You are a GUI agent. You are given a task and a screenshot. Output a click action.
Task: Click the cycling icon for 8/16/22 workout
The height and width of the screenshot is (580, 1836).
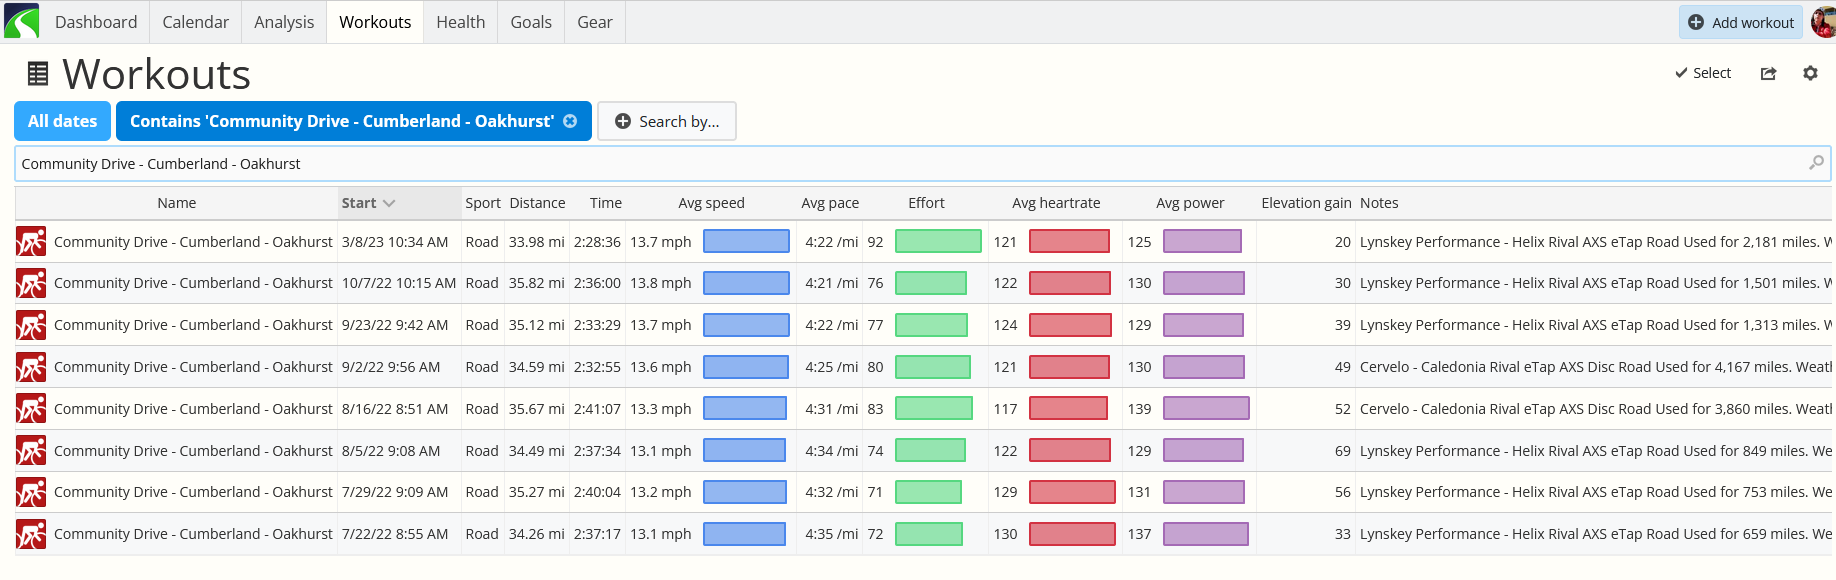(x=31, y=409)
